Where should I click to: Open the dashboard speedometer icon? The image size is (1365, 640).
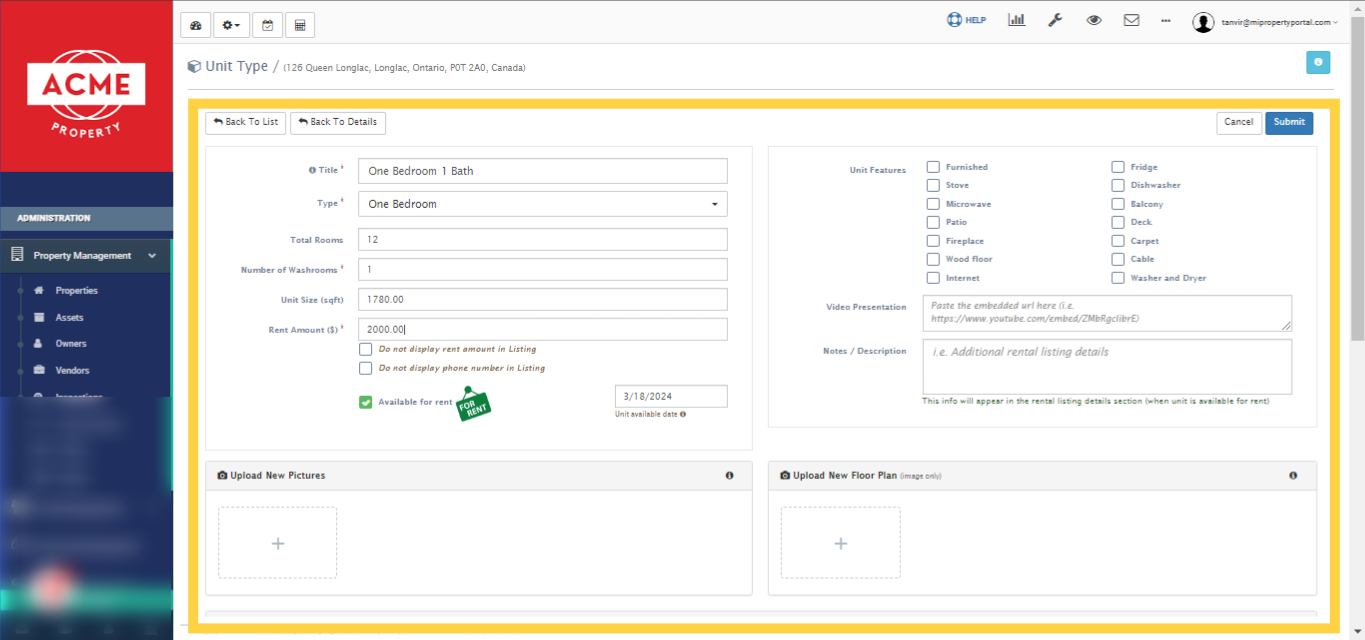195,24
